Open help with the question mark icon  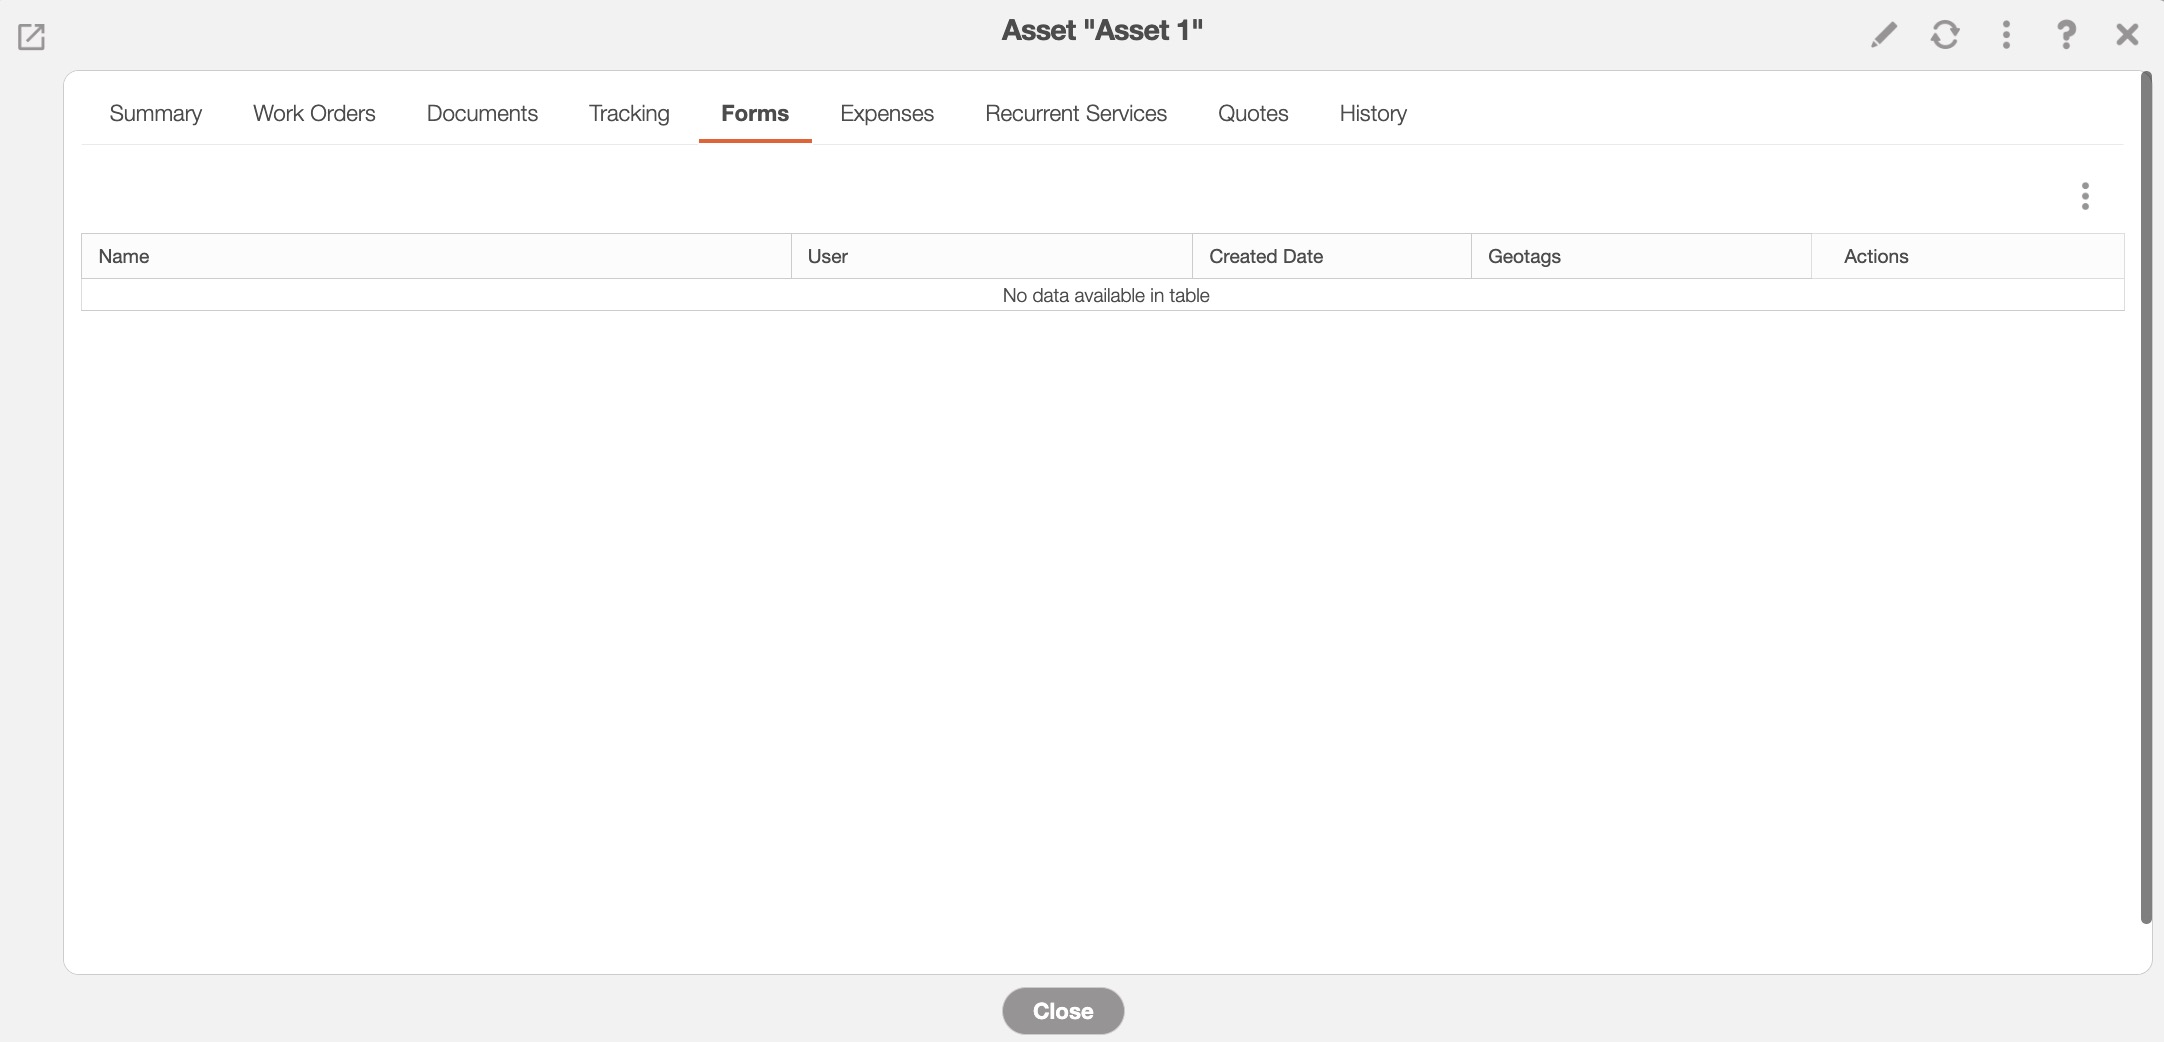click(x=2065, y=35)
